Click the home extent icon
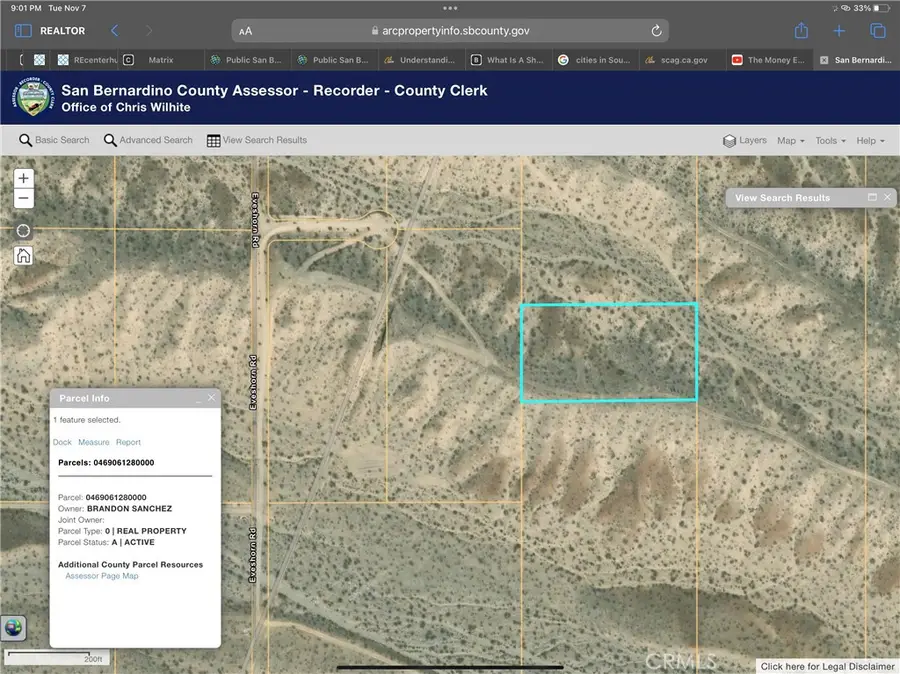The height and width of the screenshot is (674, 900). tap(23, 256)
